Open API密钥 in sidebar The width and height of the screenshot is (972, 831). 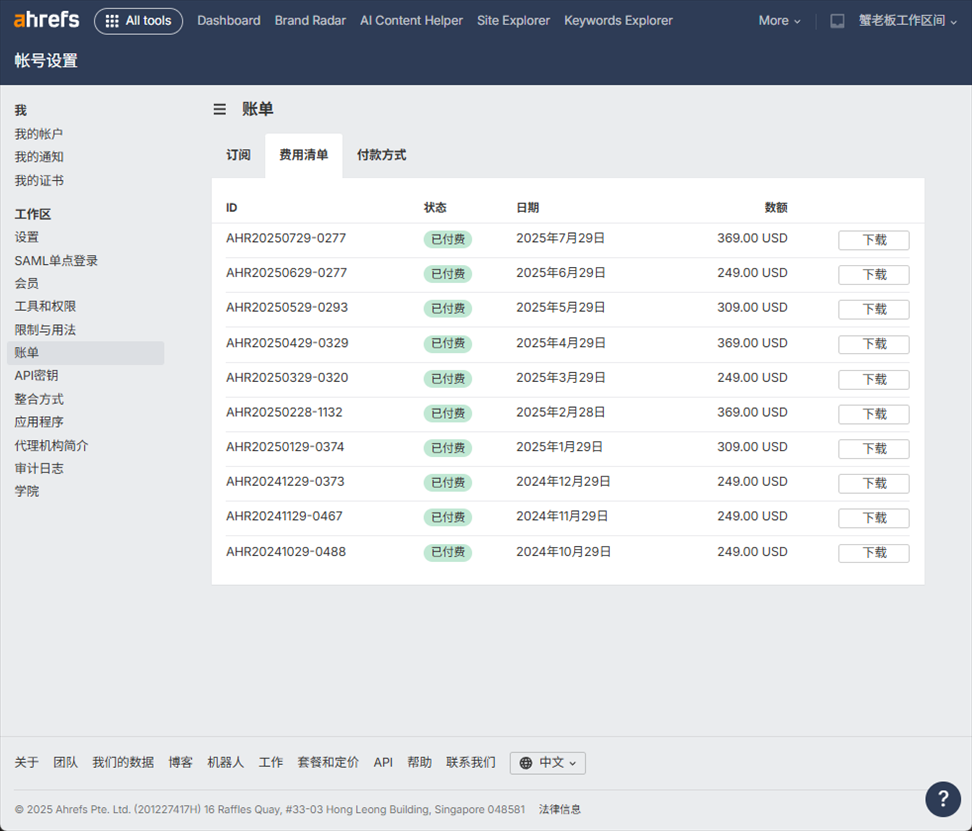point(36,376)
